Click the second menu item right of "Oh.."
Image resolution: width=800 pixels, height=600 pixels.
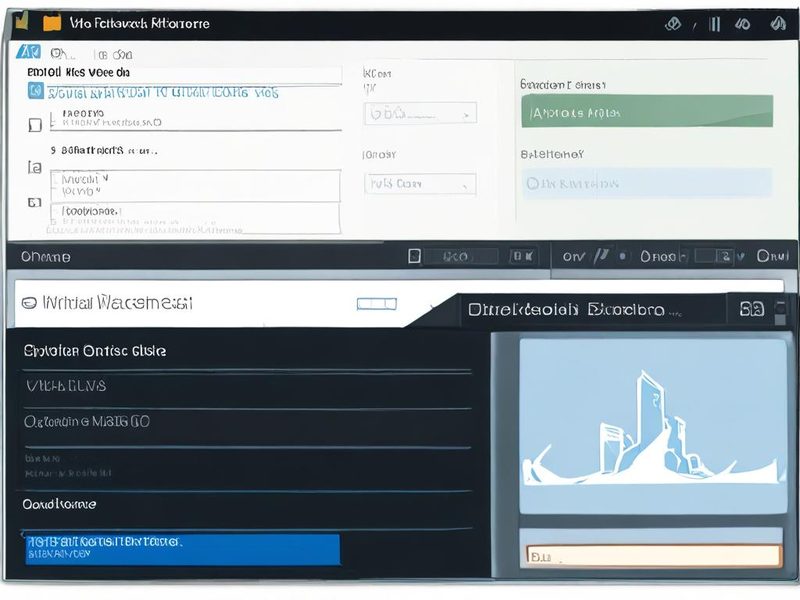pyautogui.click(x=115, y=55)
